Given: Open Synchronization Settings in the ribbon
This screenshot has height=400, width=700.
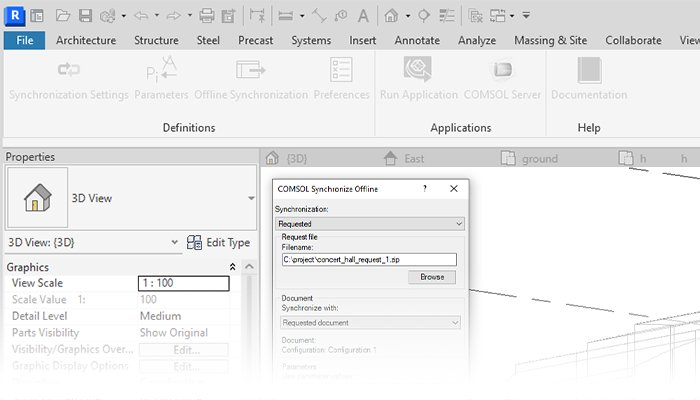Looking at the screenshot, I should (69, 79).
